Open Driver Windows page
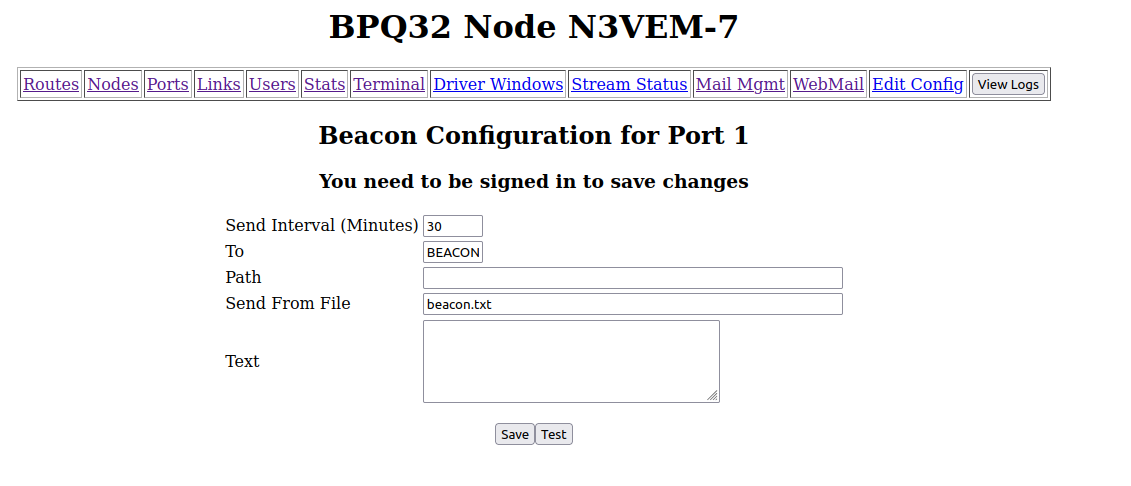This screenshot has height=486, width=1131. (498, 84)
